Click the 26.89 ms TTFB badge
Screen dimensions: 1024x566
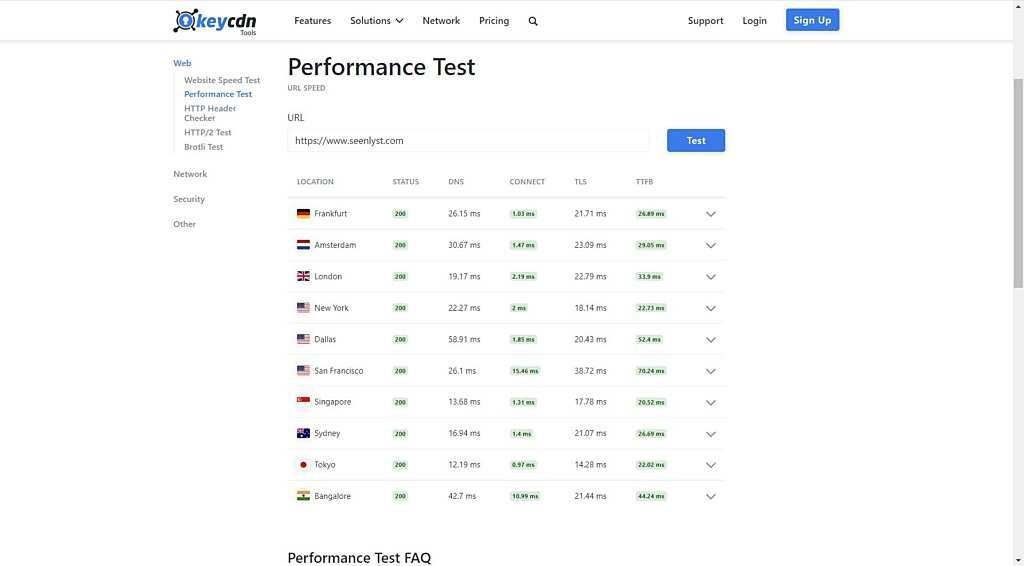pos(651,214)
